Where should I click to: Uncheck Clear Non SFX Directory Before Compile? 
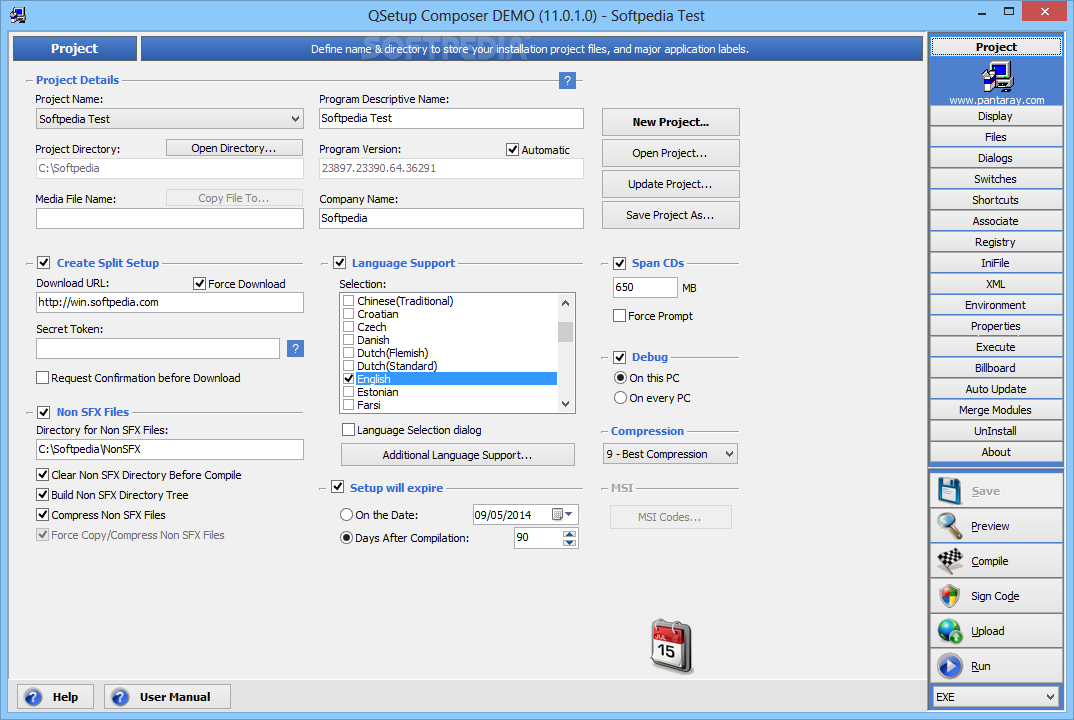(x=42, y=475)
